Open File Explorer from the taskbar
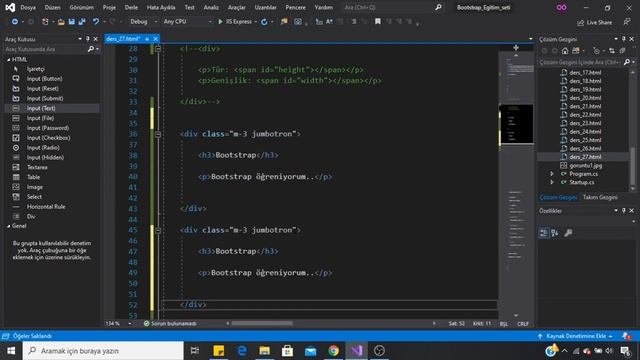 click(264, 351)
